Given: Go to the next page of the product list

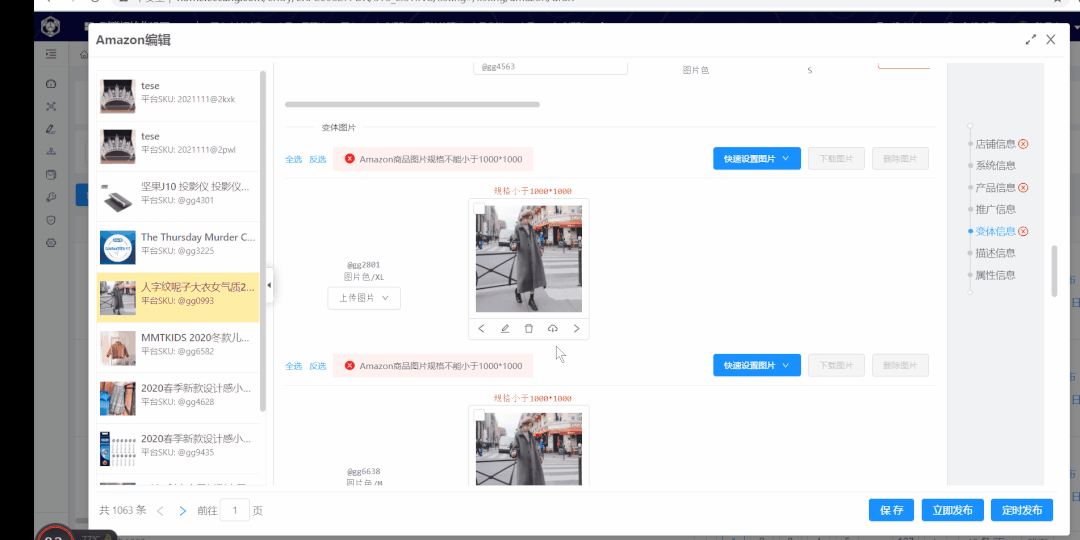Looking at the screenshot, I should [x=182, y=511].
